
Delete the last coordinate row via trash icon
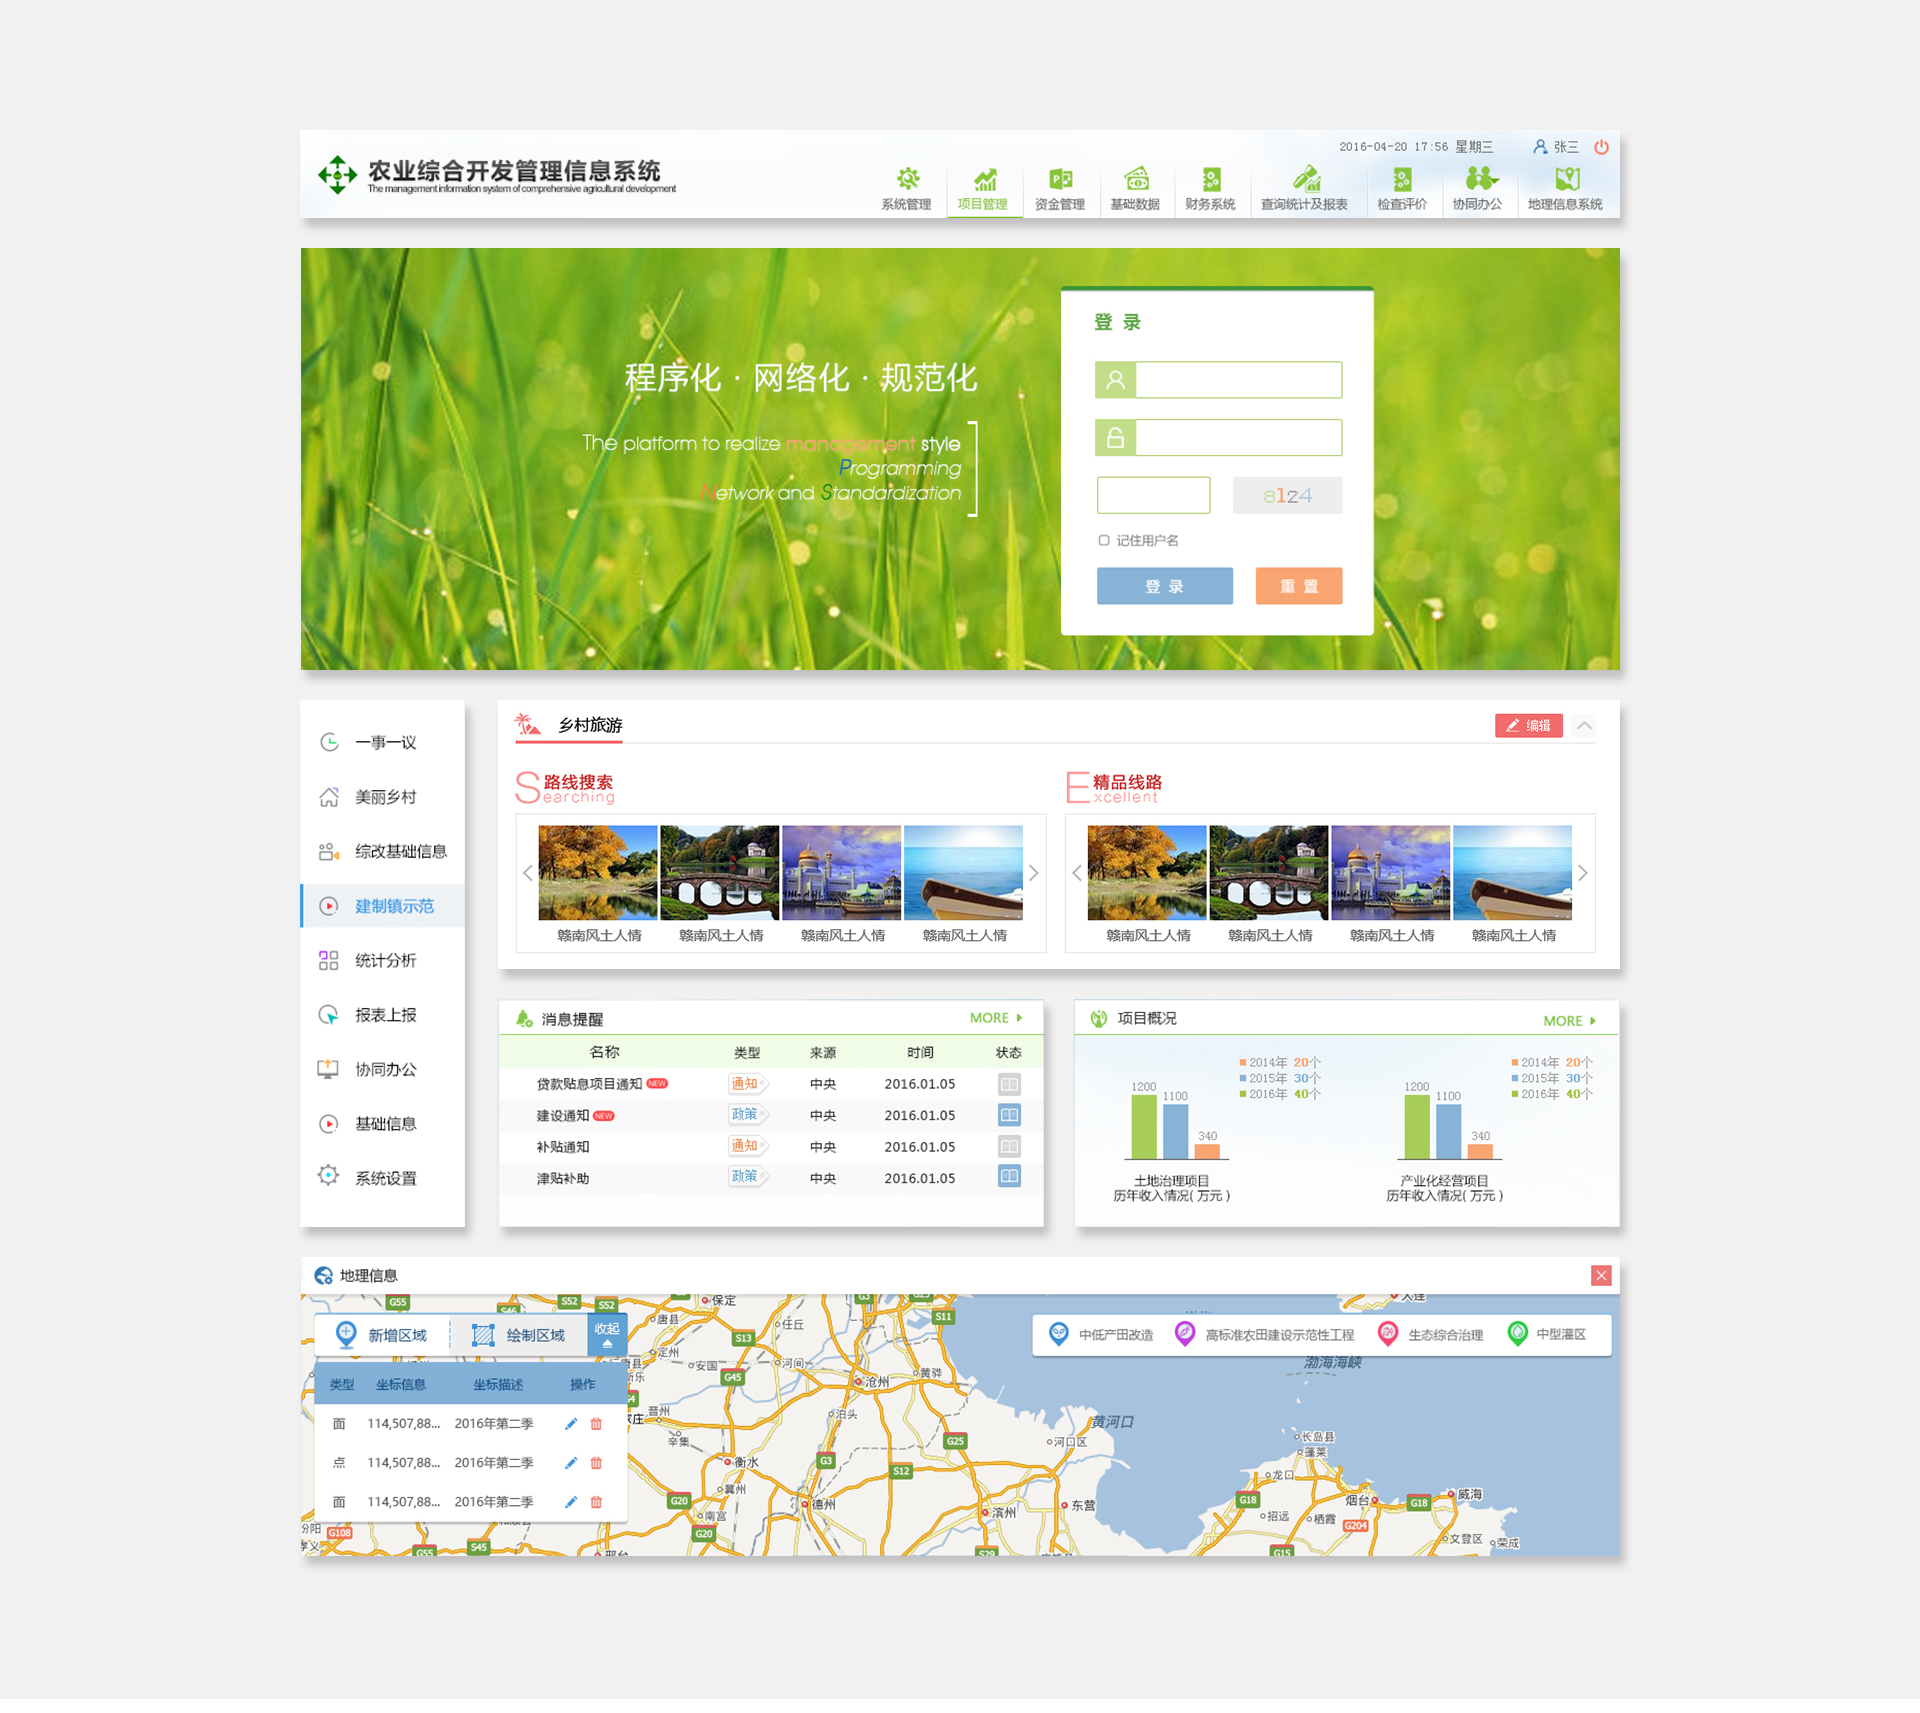coord(597,1502)
